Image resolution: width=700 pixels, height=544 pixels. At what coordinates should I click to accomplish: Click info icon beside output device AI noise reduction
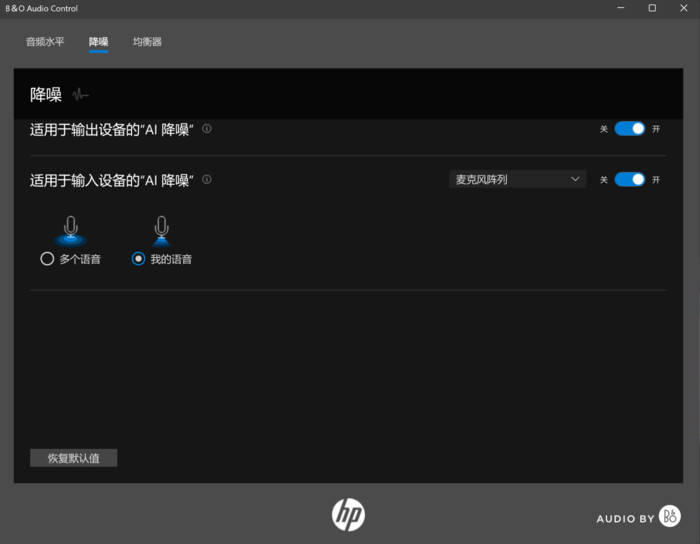pyautogui.click(x=207, y=128)
